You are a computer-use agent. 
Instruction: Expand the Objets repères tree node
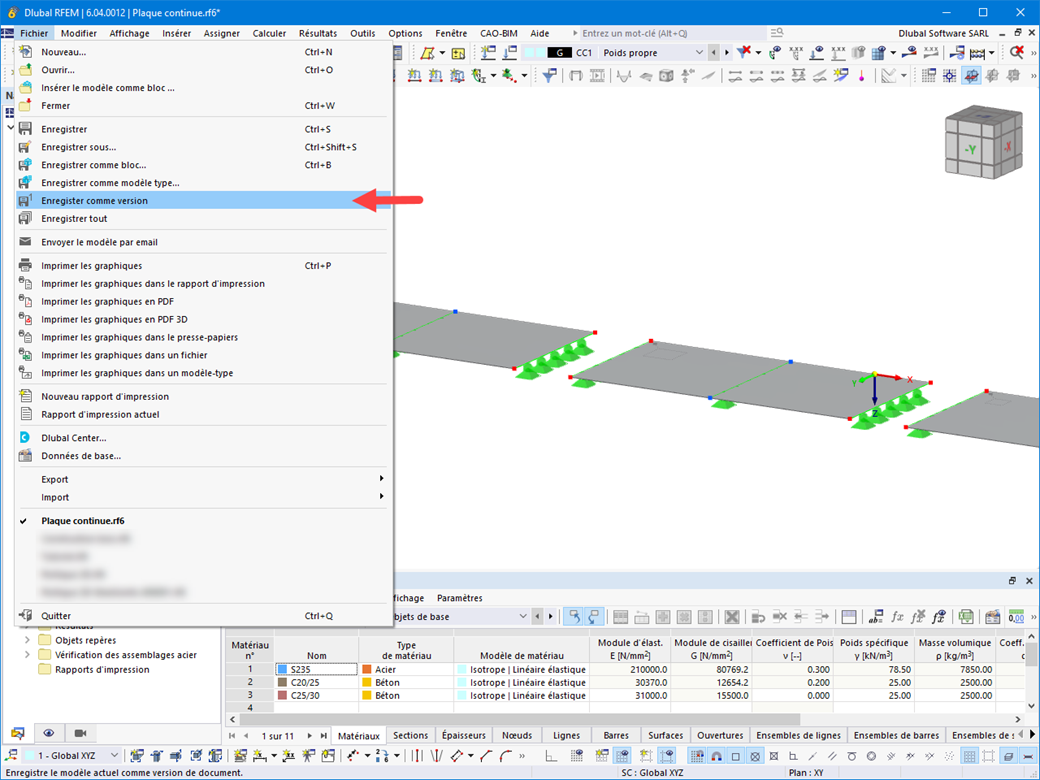27,640
